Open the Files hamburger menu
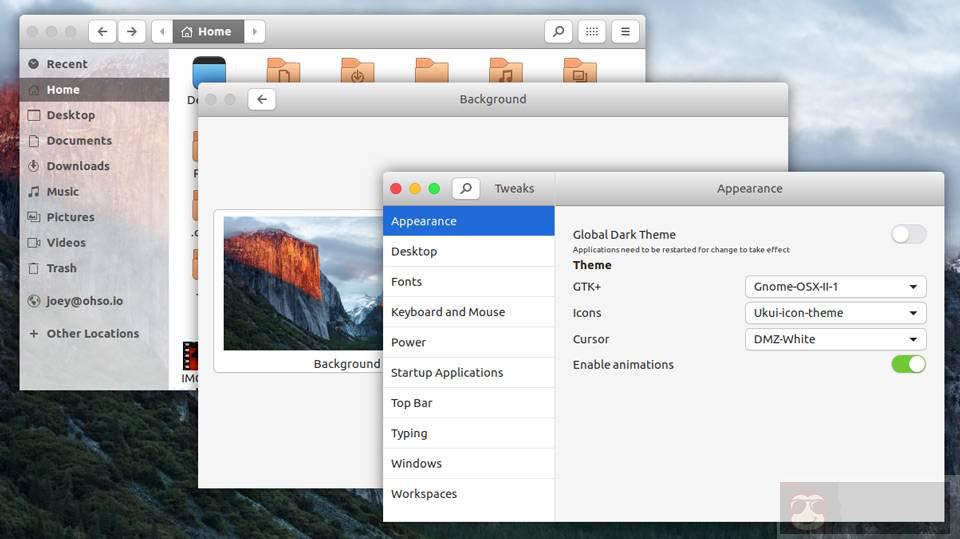The width and height of the screenshot is (960, 539). coord(625,31)
